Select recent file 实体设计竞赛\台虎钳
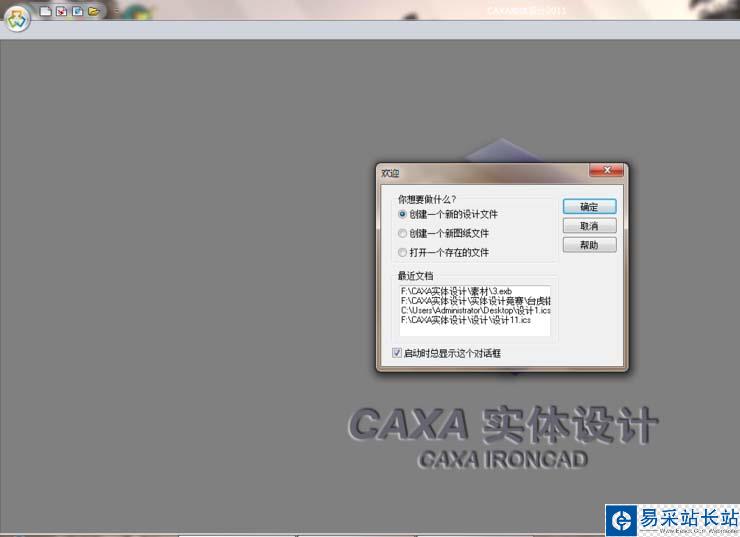The image size is (740, 537). (475, 301)
